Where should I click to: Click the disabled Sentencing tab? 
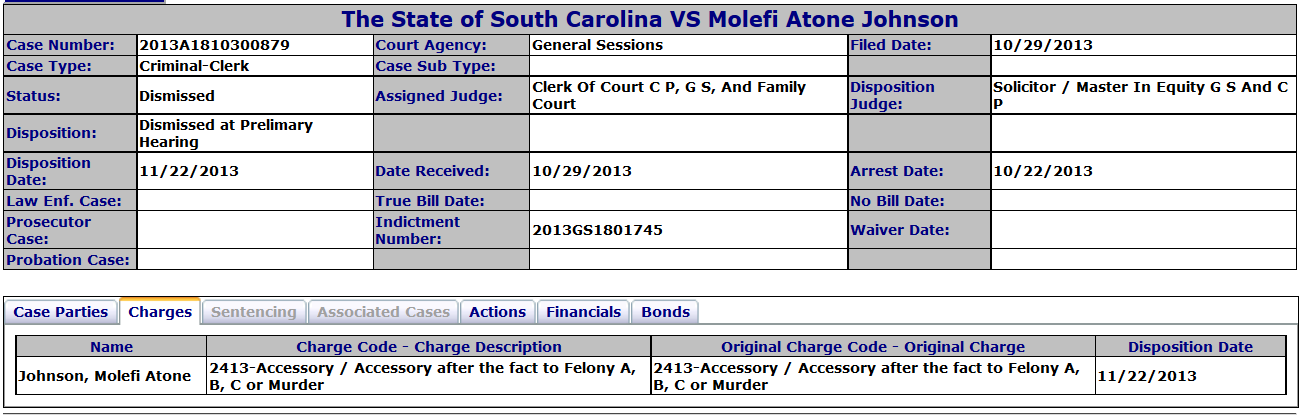[x=253, y=312]
